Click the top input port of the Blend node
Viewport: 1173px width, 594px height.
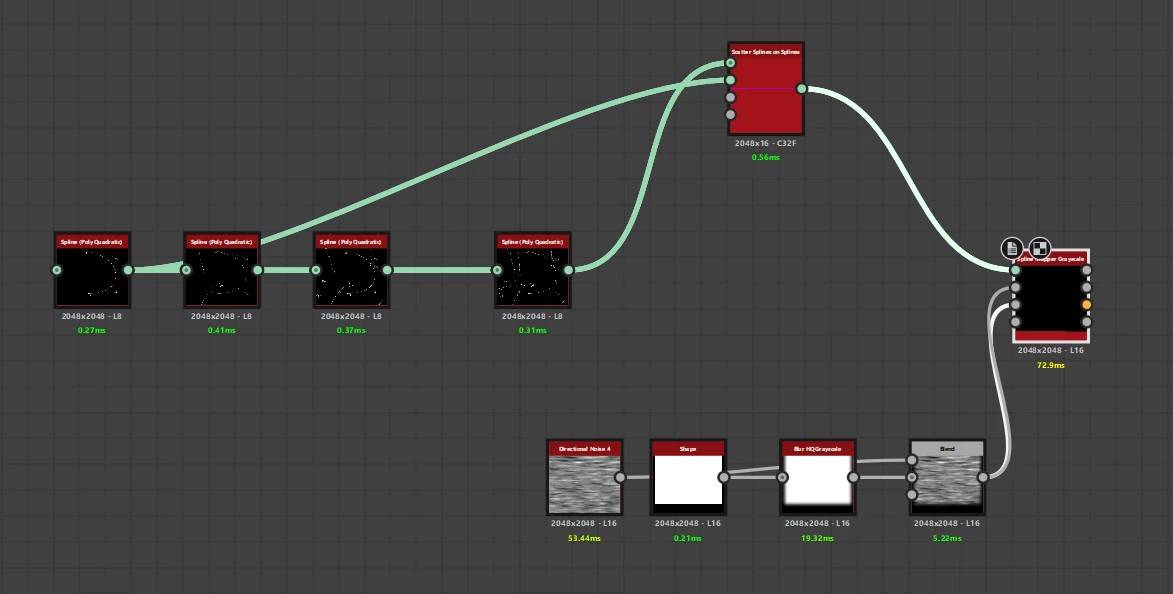[x=912, y=460]
